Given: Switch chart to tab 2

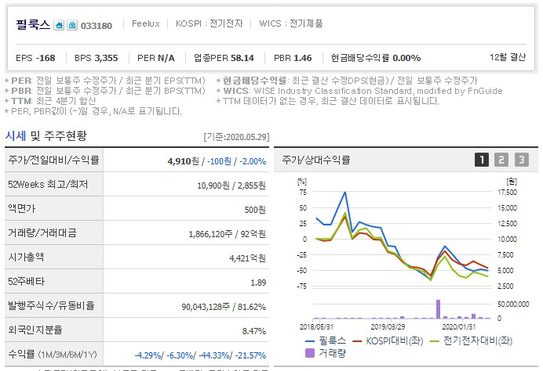Looking at the screenshot, I should coord(501,160).
